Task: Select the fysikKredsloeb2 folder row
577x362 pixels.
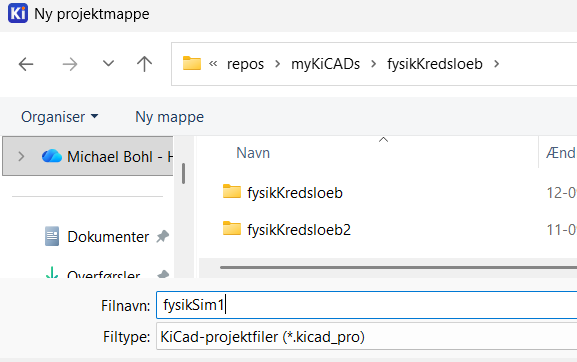Action: (x=299, y=230)
